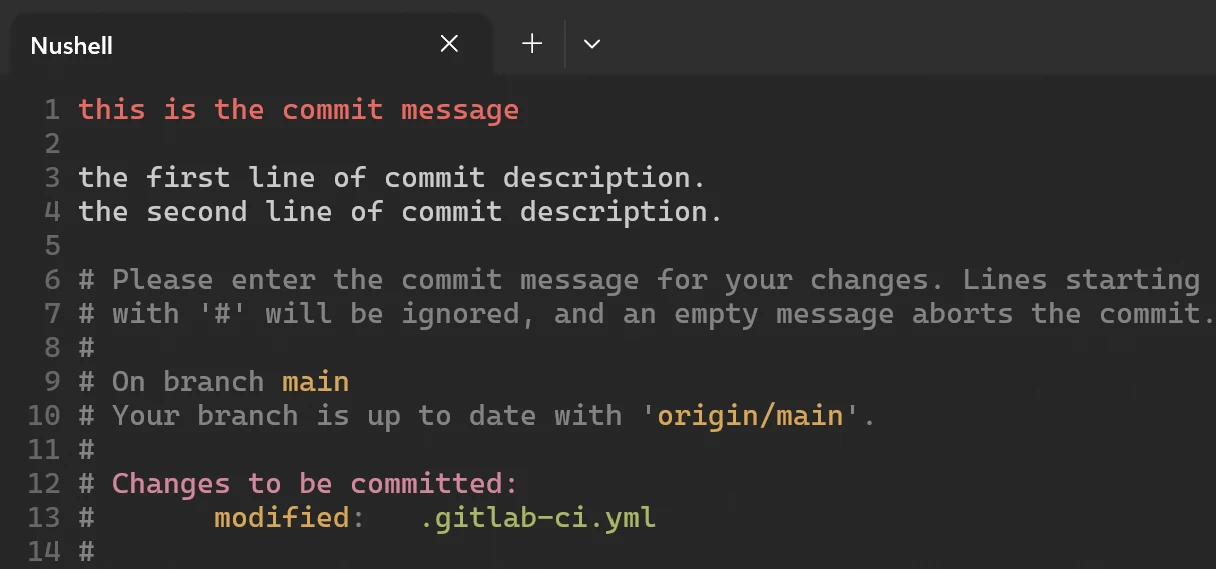Screen dimensions: 1216x569
Task: Click the first line of commit description
Action: (392, 178)
